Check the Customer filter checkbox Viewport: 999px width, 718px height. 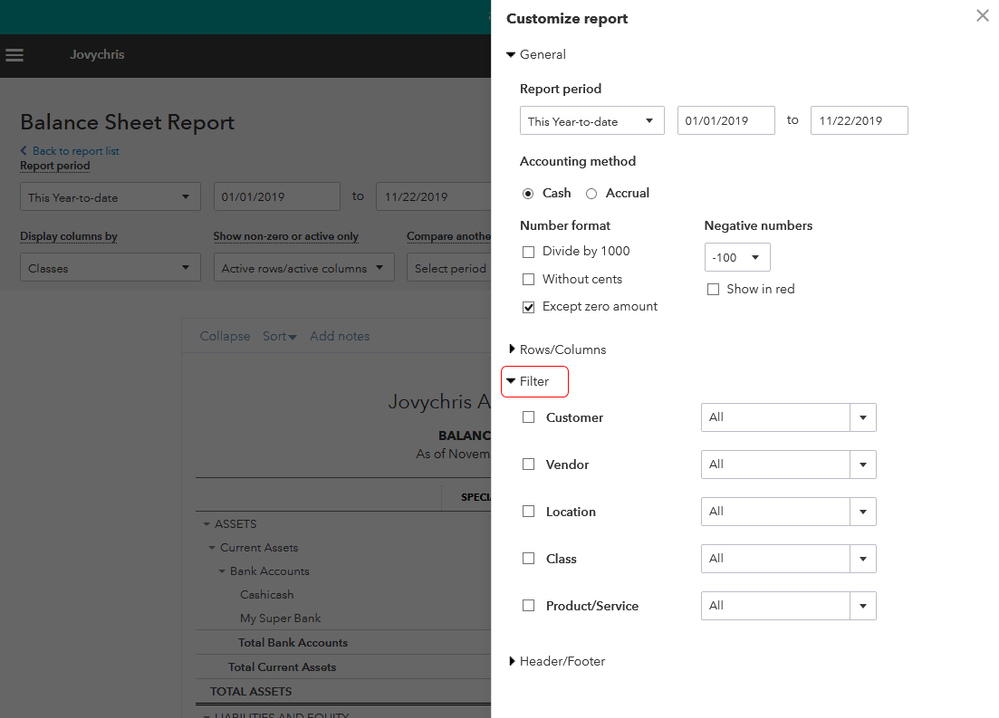[528, 417]
